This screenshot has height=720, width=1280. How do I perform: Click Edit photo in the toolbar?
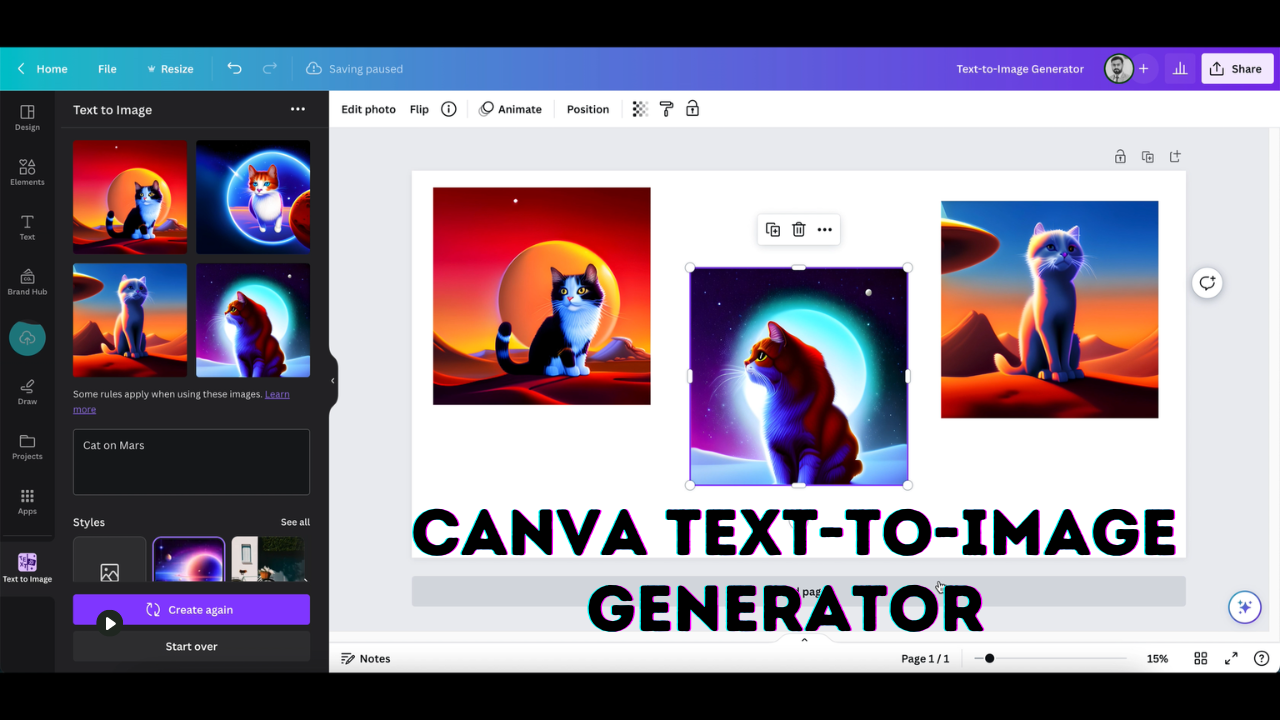(x=368, y=109)
